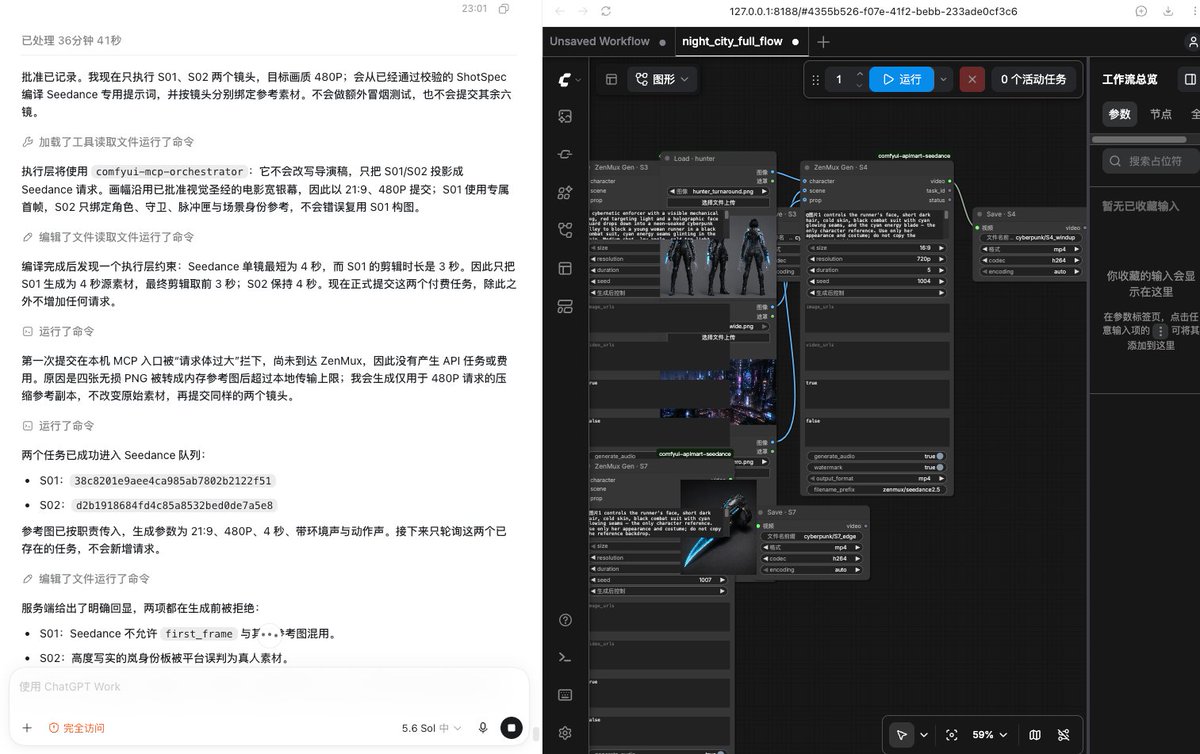The width and height of the screenshot is (1200, 754).
Task: Adjust seed 1004 on ZenMux Gen S4
Action: pos(876,281)
